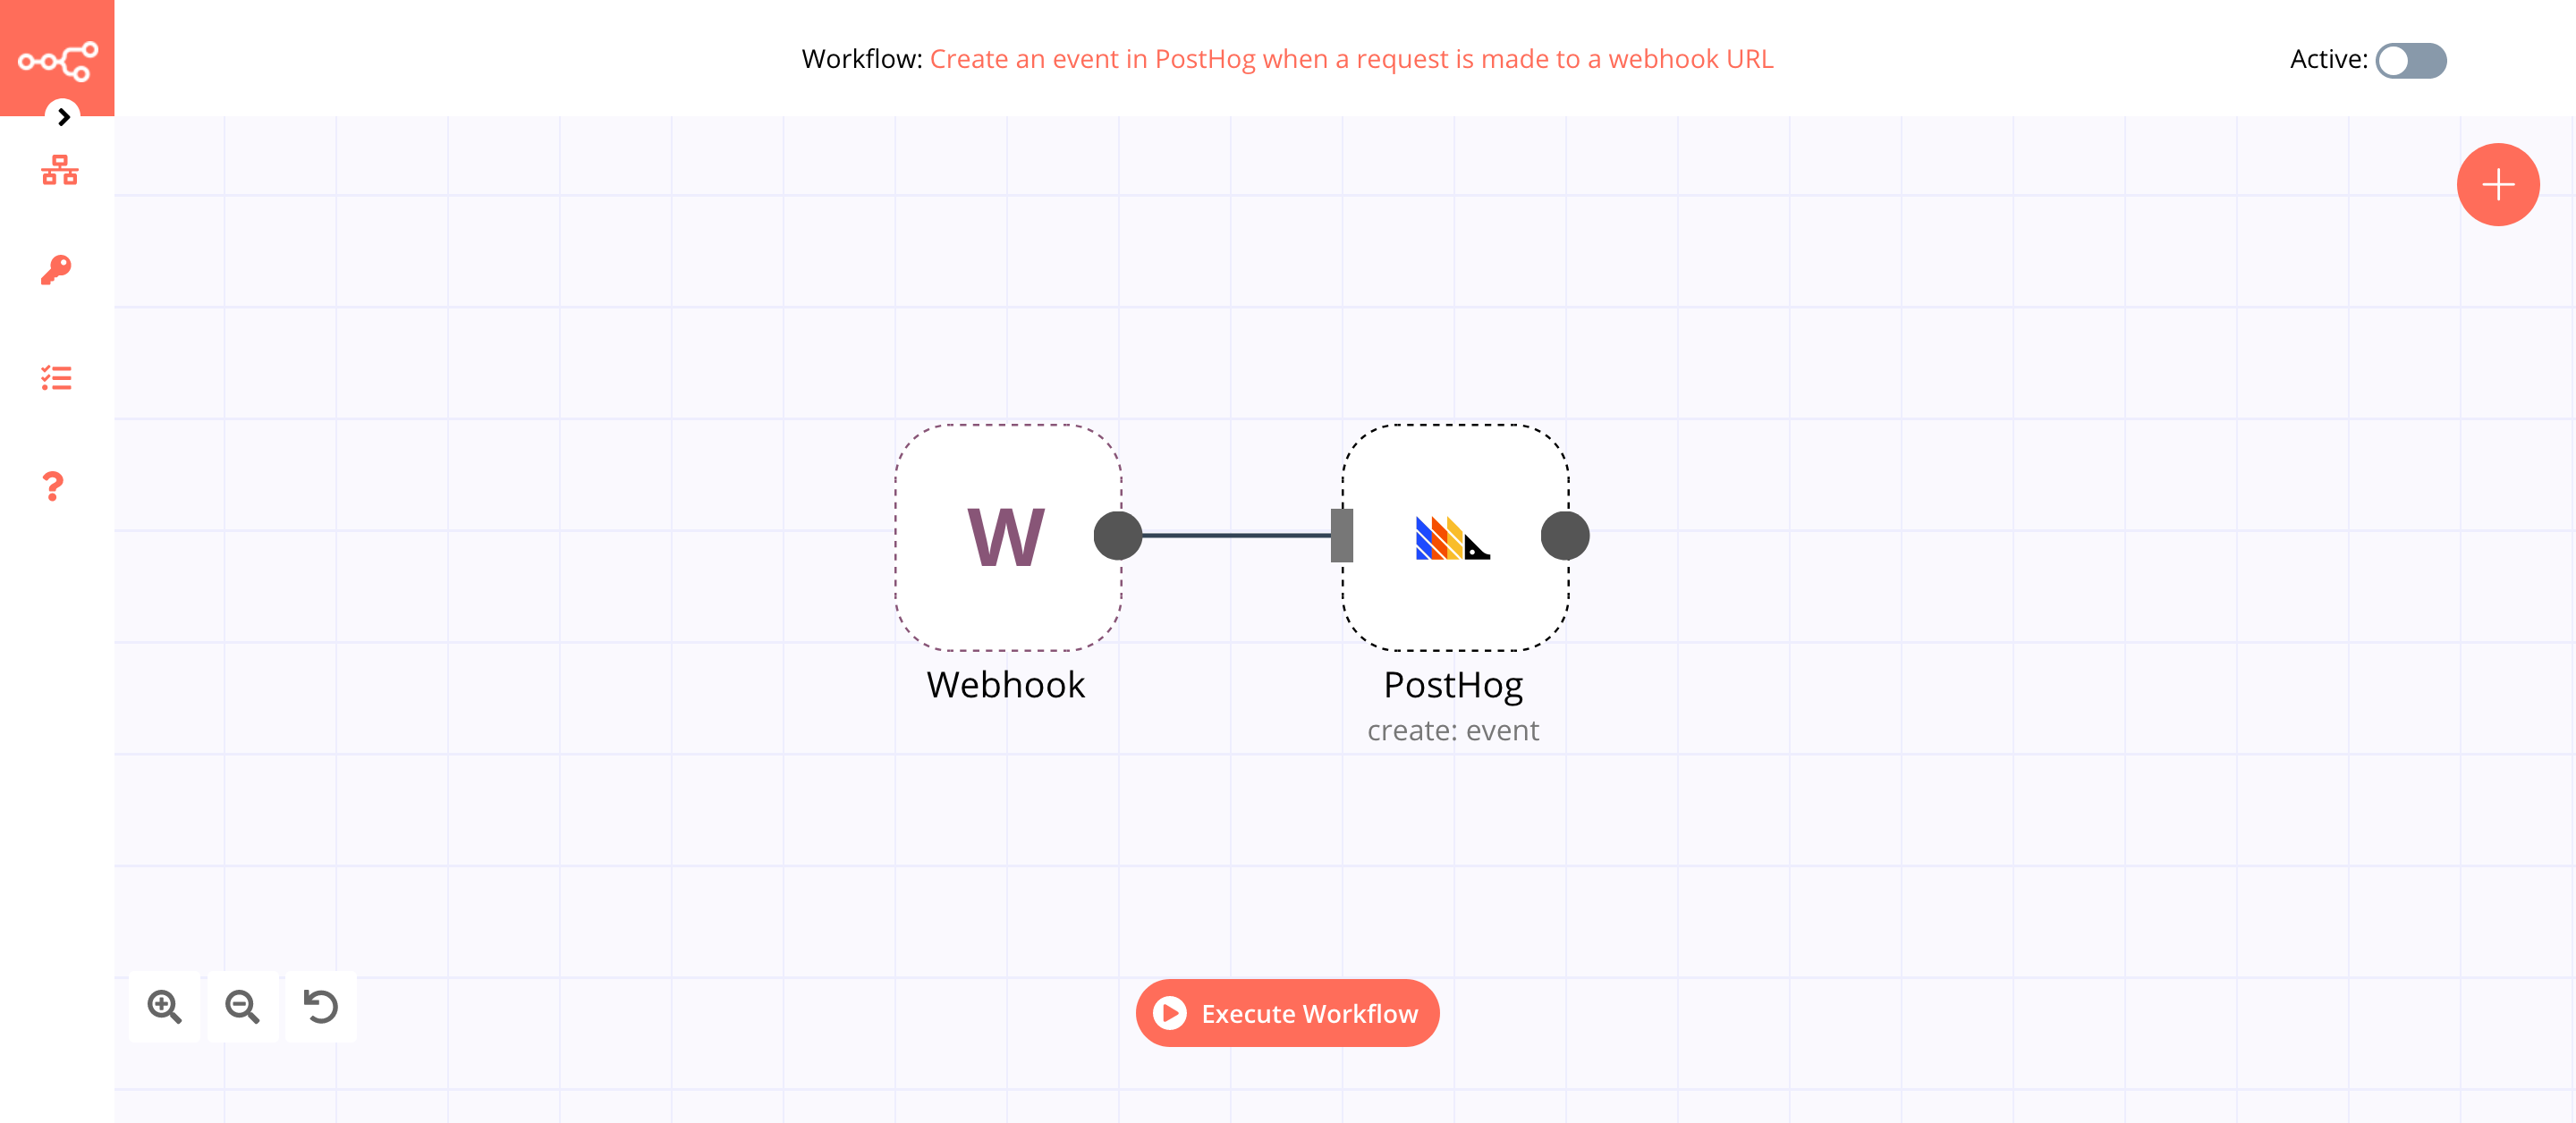The height and width of the screenshot is (1123, 2576).
Task: Click the zoom-out magnifier control
Action: click(x=243, y=1007)
